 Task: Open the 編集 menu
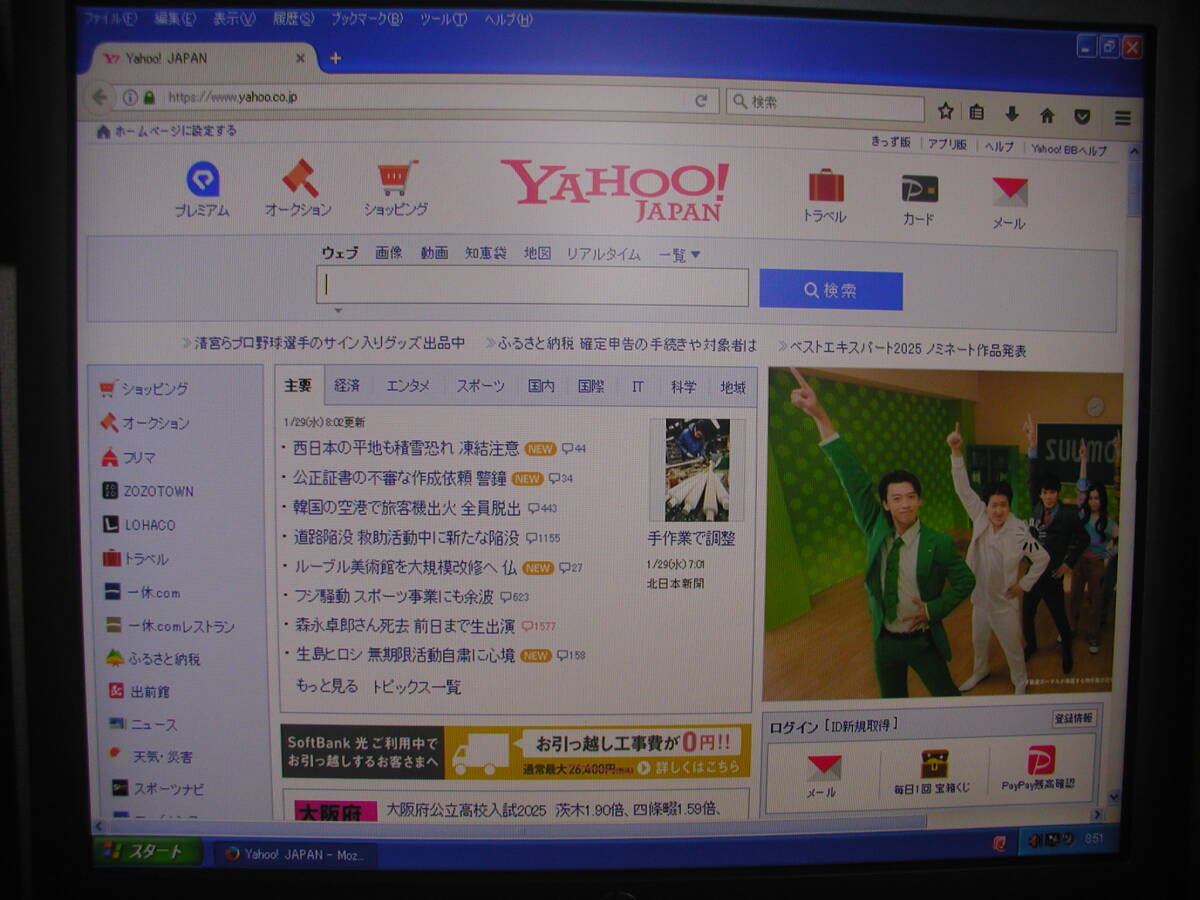(175, 18)
